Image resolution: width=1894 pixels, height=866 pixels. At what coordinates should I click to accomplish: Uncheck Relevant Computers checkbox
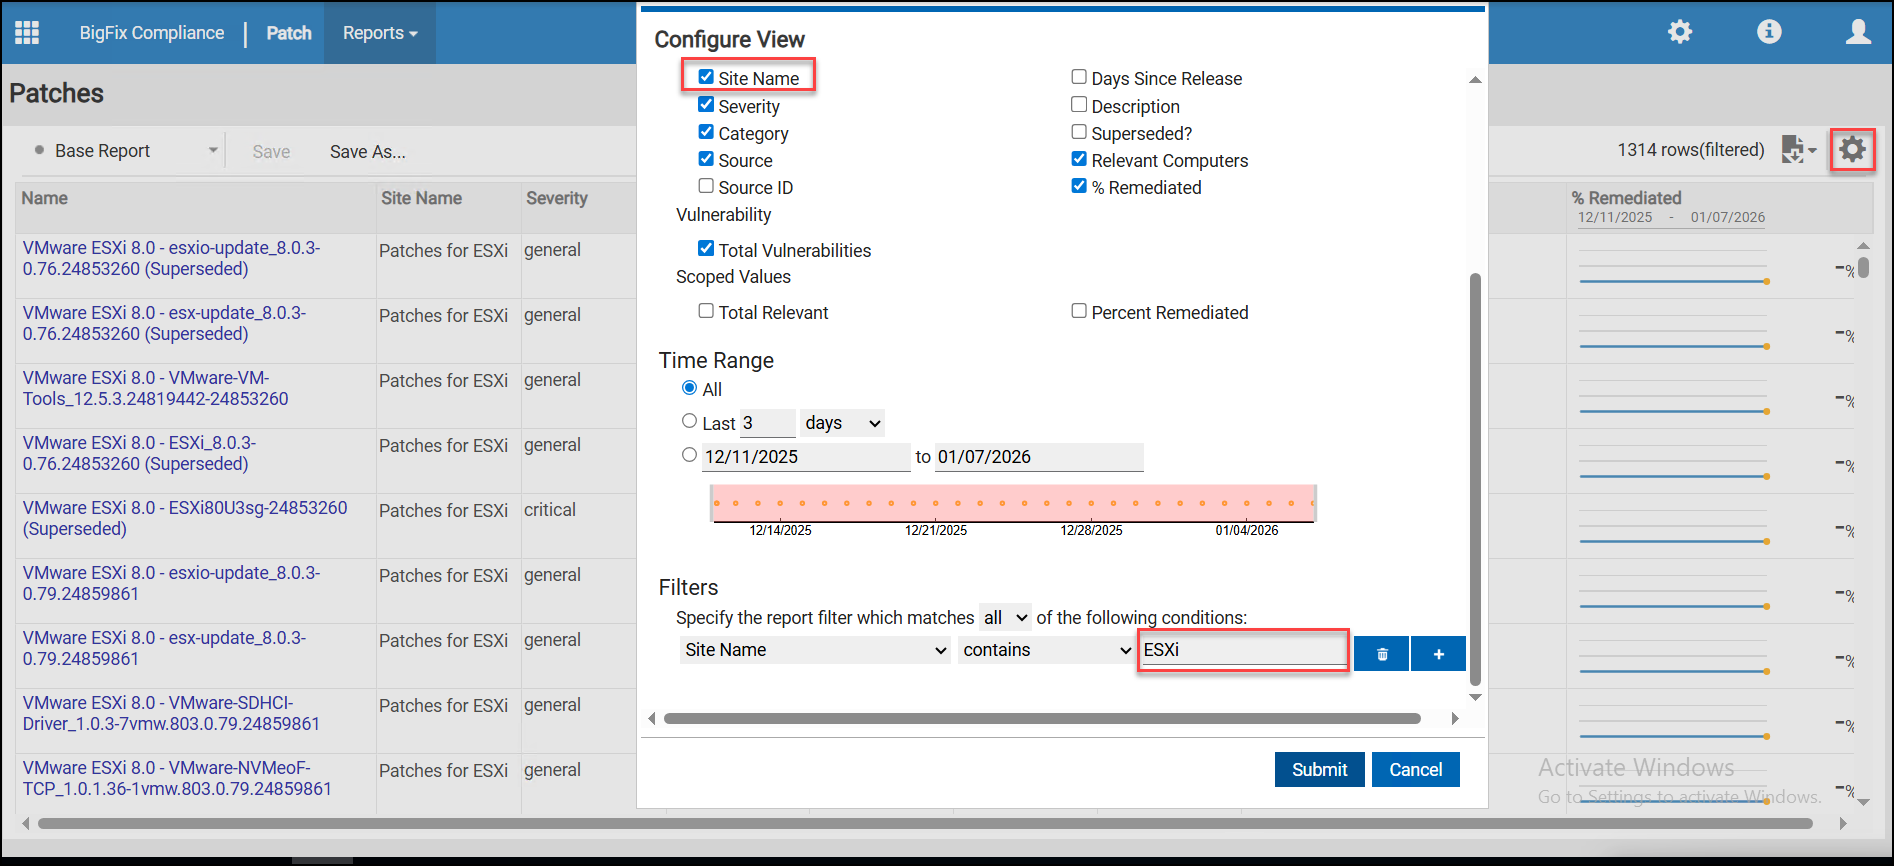click(x=1079, y=159)
